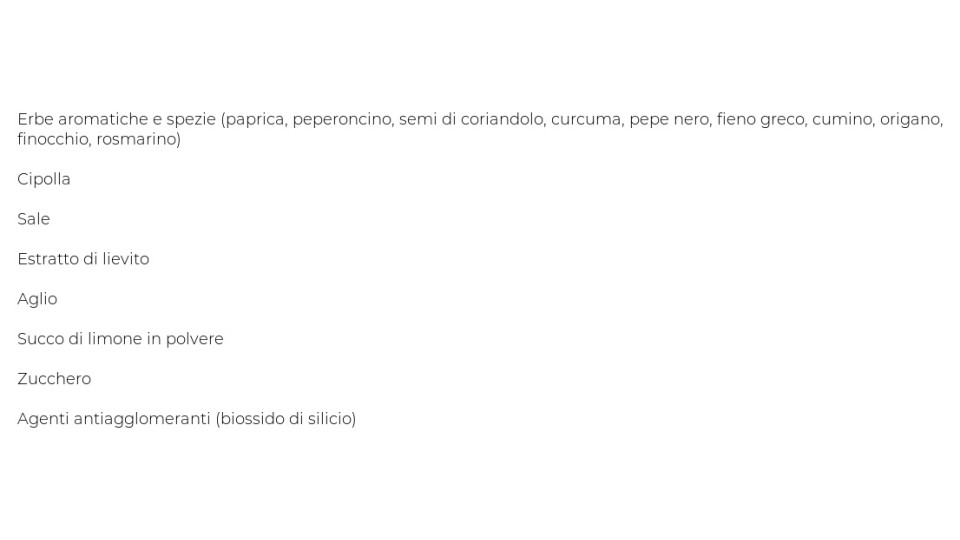Click '(biossido di silicio)' text
The image size is (960, 540).
(x=285, y=419)
